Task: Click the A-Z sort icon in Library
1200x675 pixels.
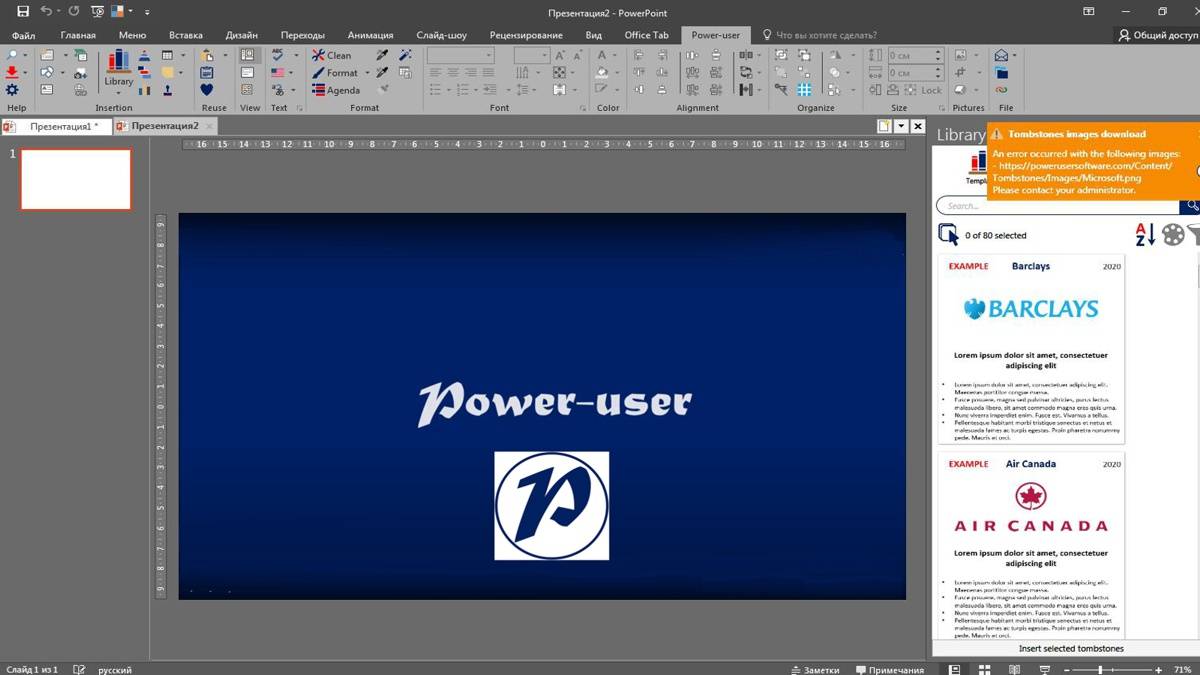Action: tap(1146, 235)
